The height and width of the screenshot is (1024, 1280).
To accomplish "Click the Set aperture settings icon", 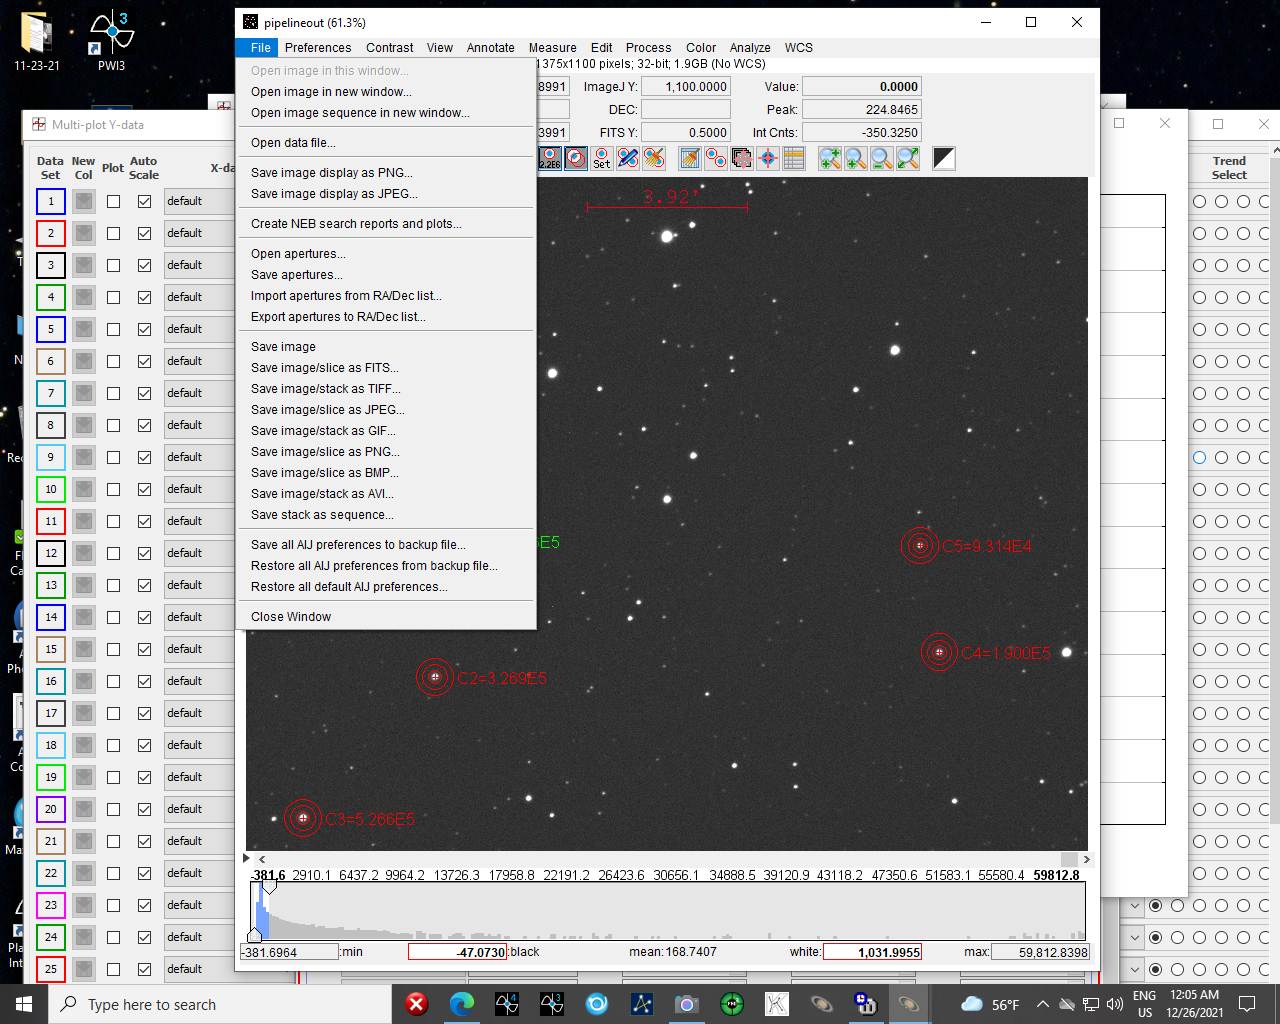I will pyautogui.click(x=601, y=158).
